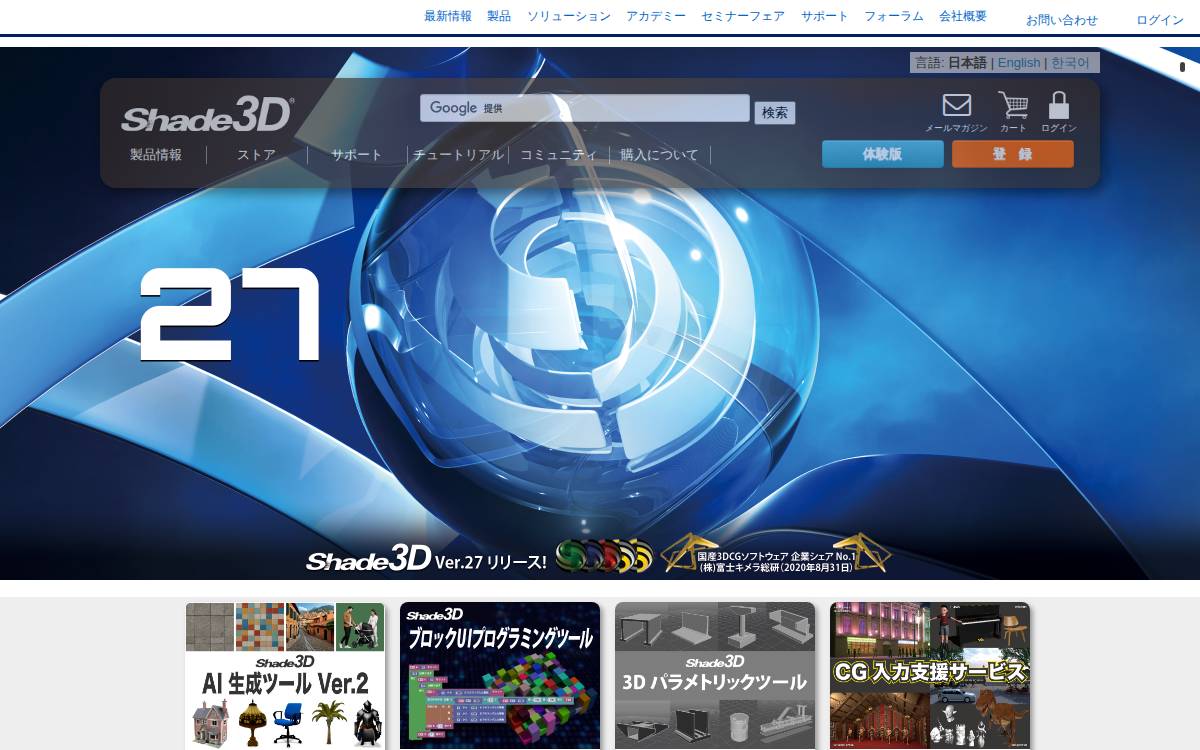Click the 検索 search button
This screenshot has width=1200, height=750.
775,112
